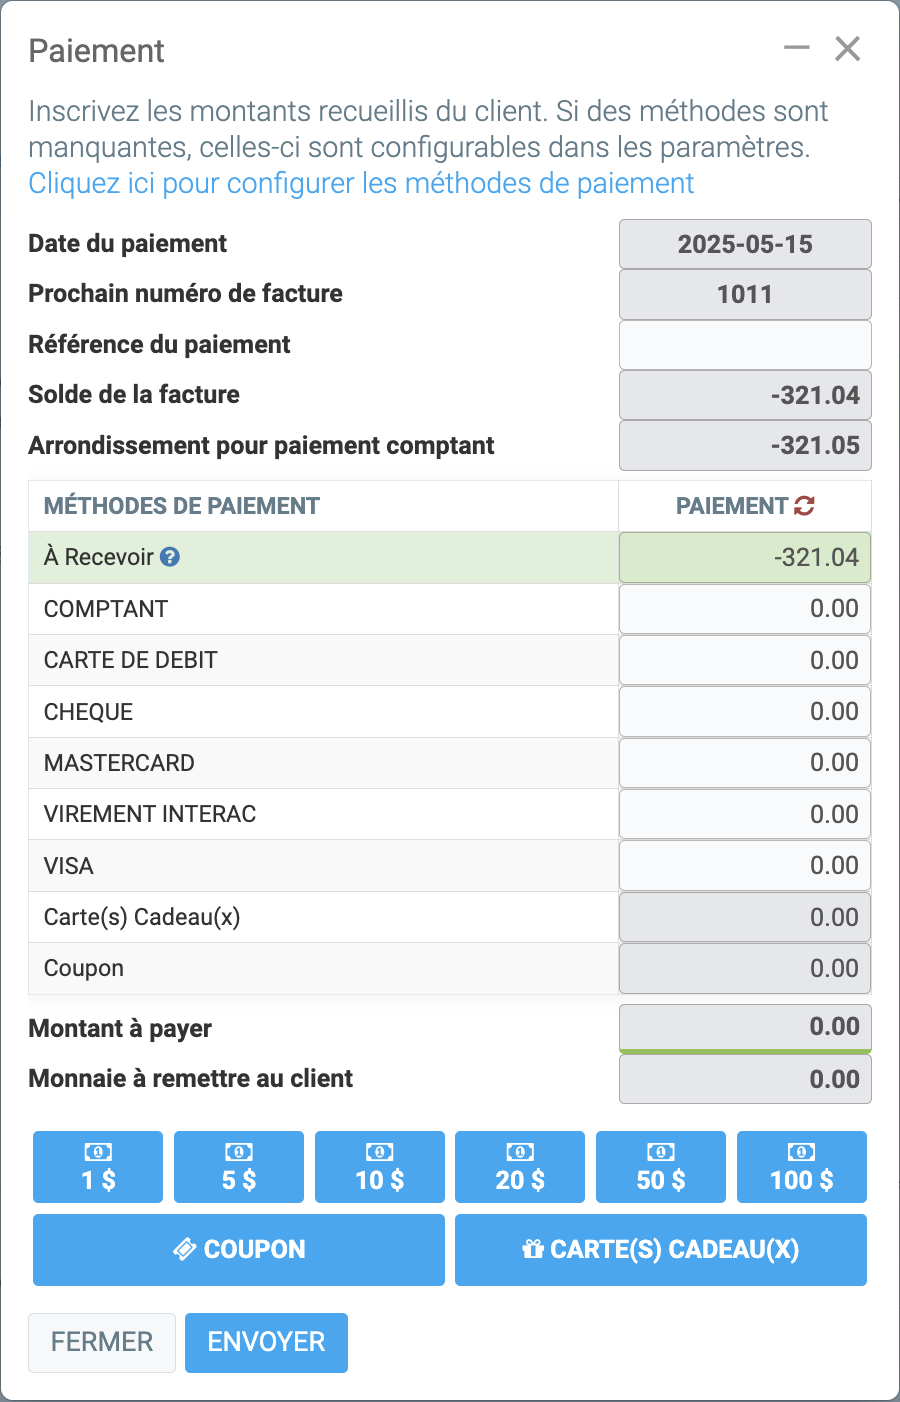Add 1 $ cash bill
Image resolution: width=900 pixels, height=1402 pixels.
98,1167
